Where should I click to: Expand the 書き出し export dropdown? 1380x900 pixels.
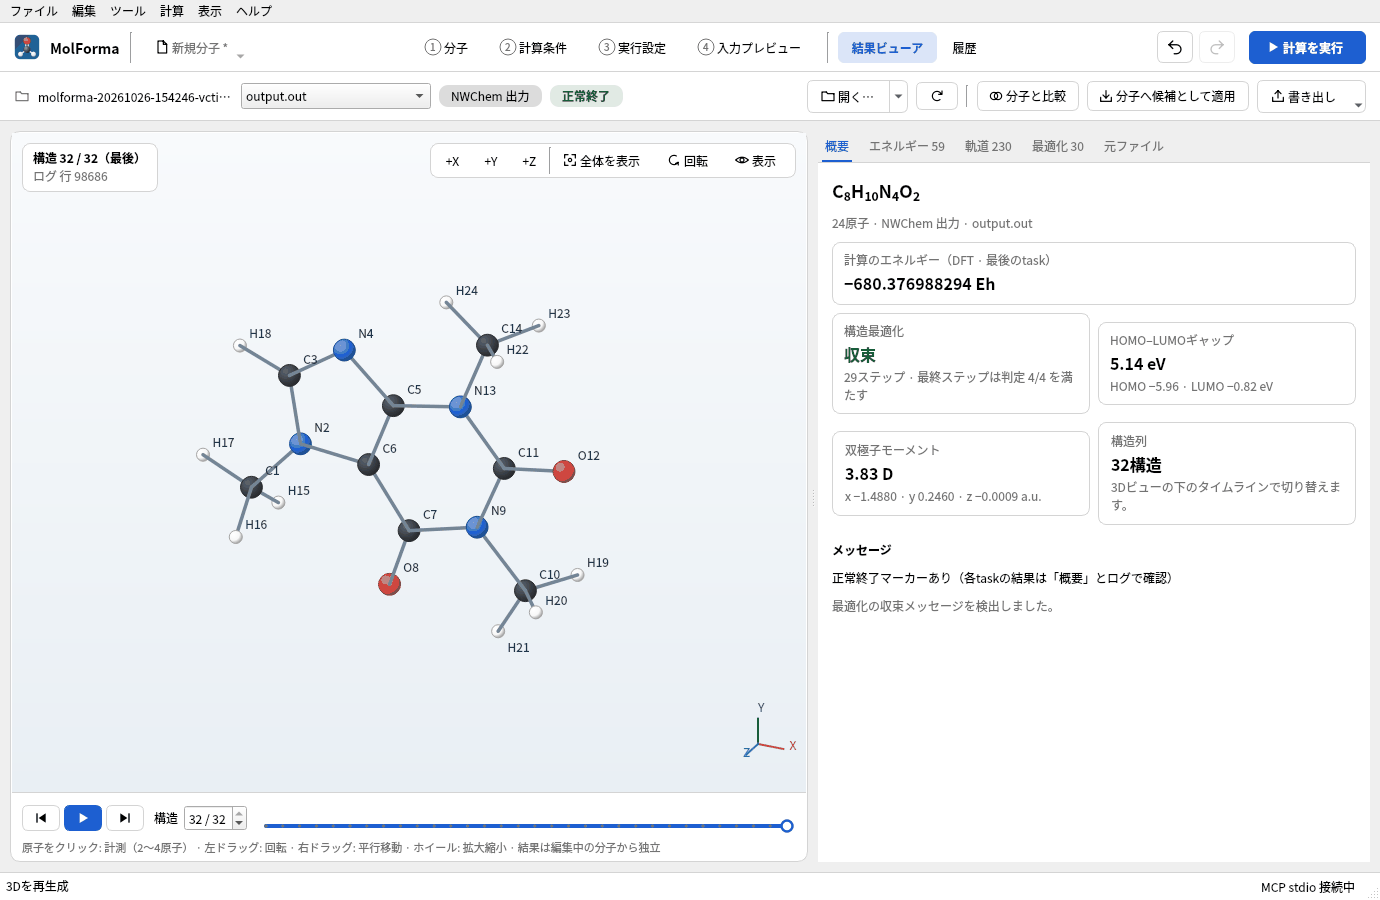click(1358, 104)
